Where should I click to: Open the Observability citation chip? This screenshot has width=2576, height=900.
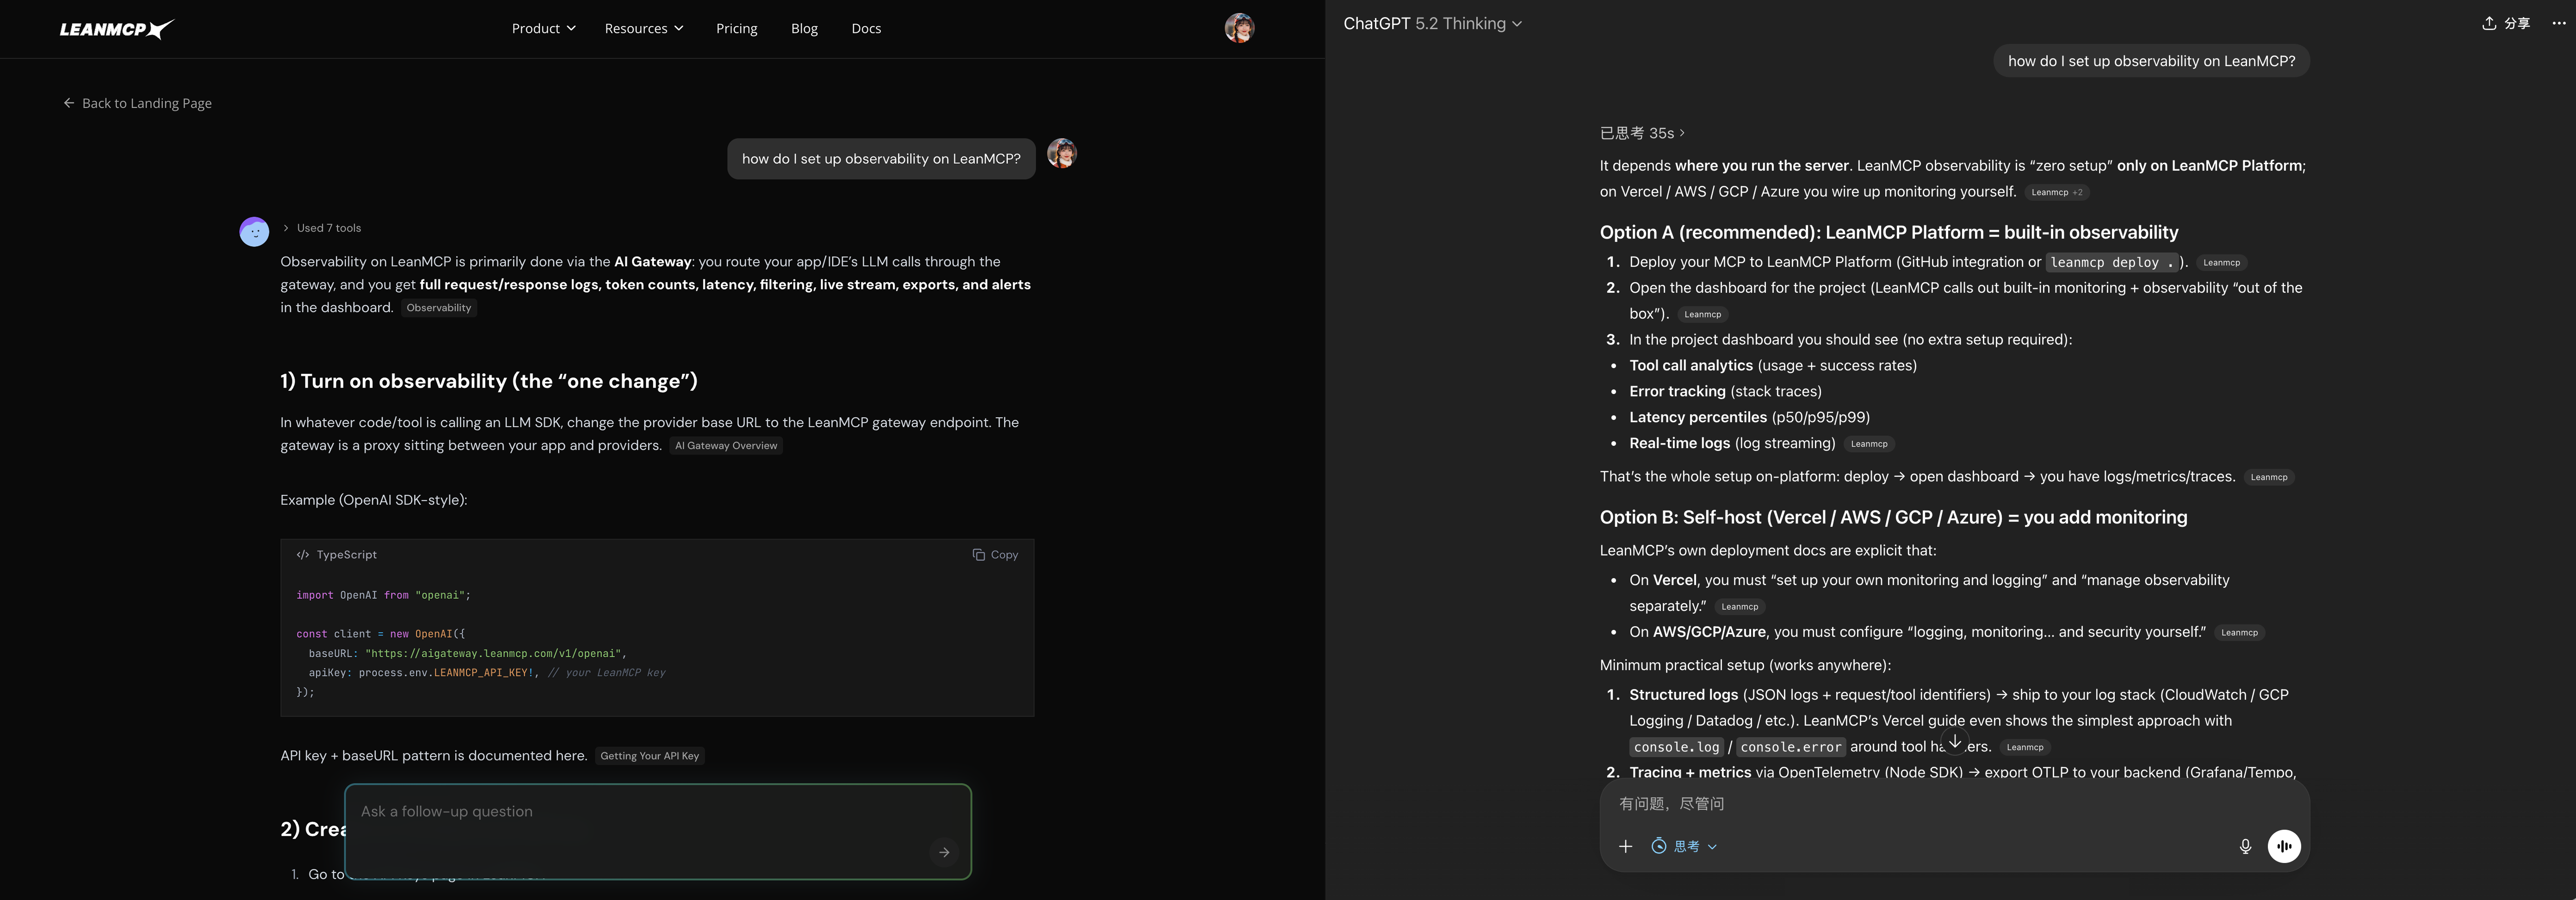(x=438, y=308)
